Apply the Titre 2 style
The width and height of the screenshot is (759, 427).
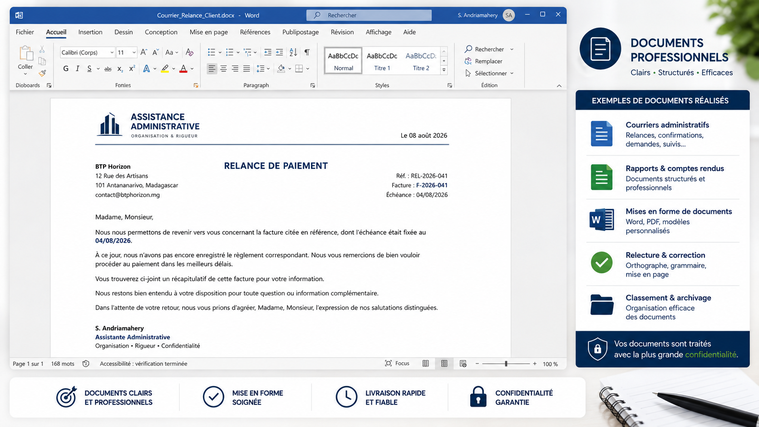[x=421, y=61]
